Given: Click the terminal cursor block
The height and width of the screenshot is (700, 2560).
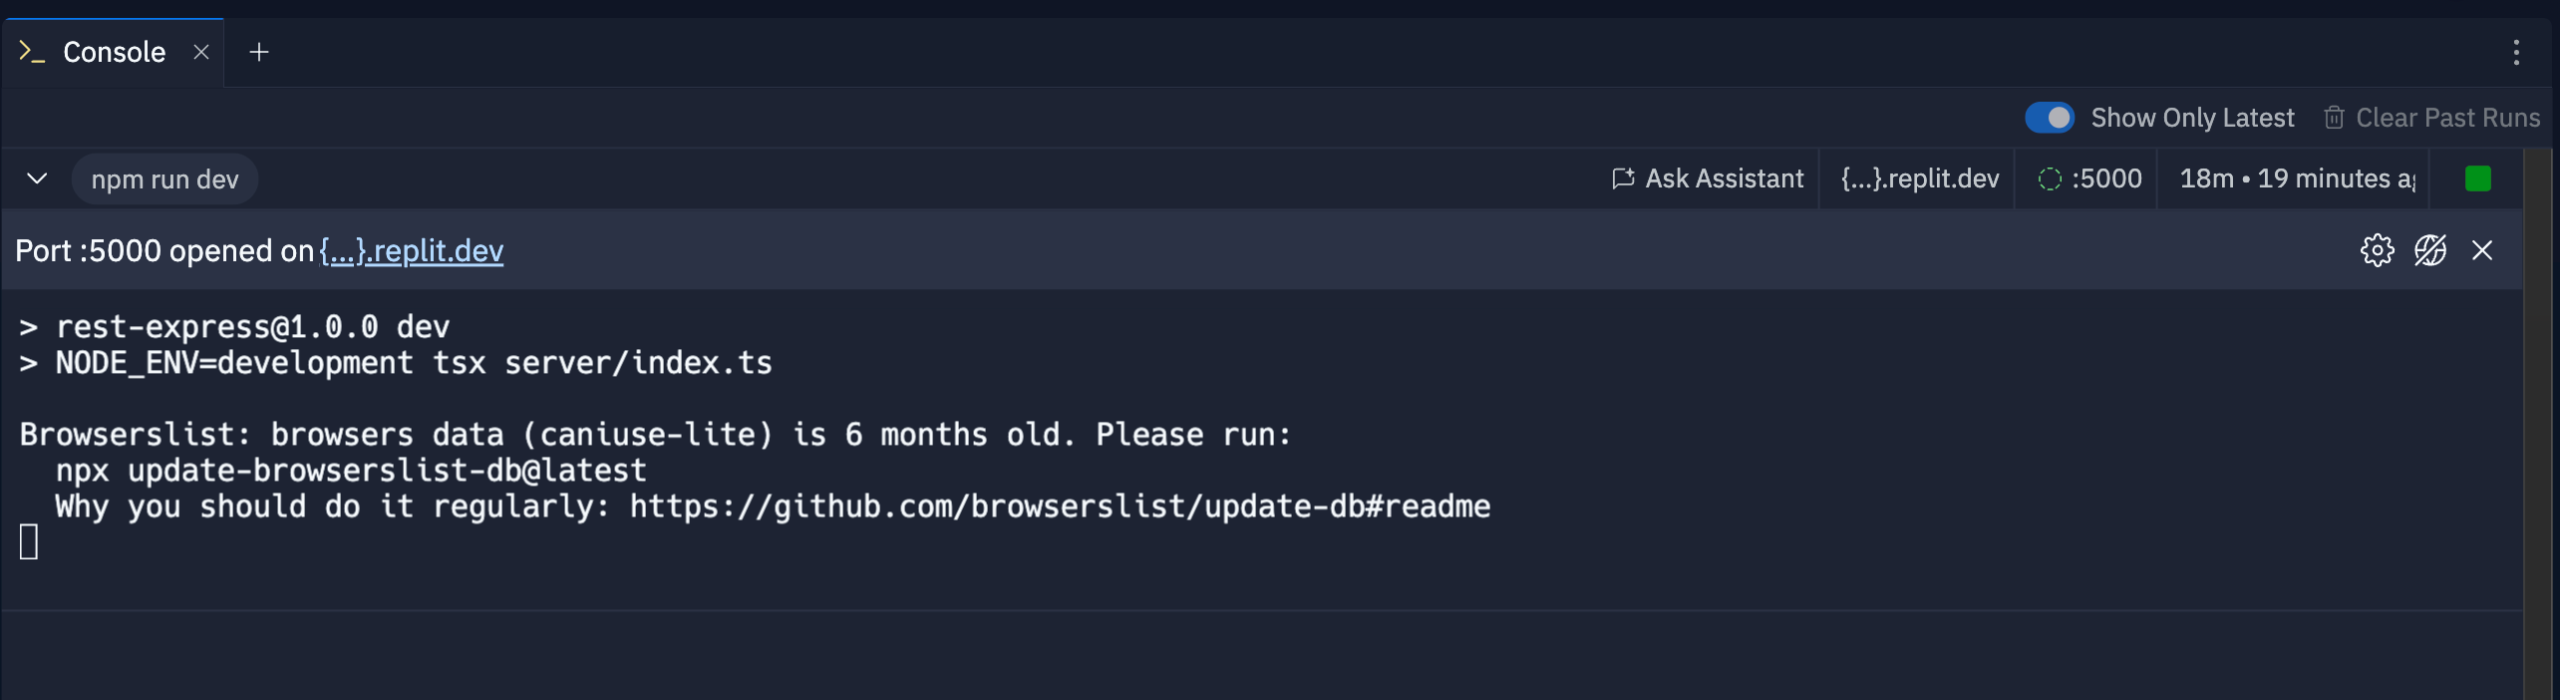Looking at the screenshot, I should click(x=29, y=542).
